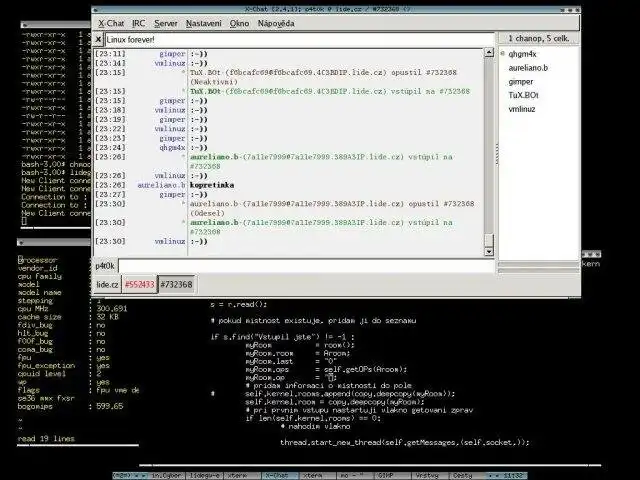Screen dimensions: 640x480
Task: Click the 'myRoom.last' assignment line
Action: (290, 361)
